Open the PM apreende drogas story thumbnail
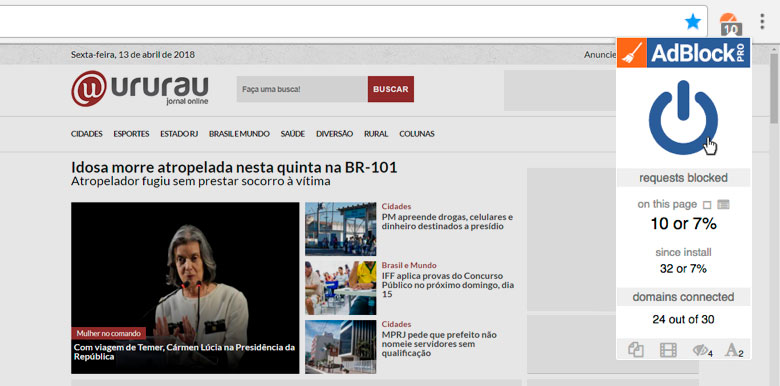Screen dimensions: 780x386 (x=340, y=229)
